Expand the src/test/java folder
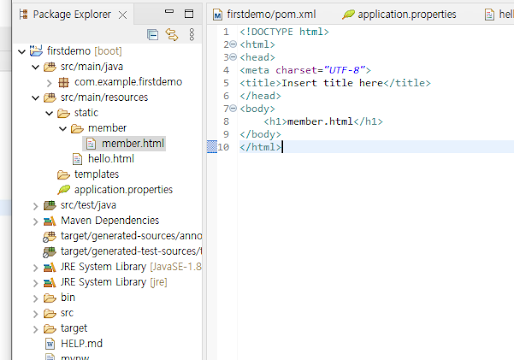The width and height of the screenshot is (514, 360). [36, 206]
